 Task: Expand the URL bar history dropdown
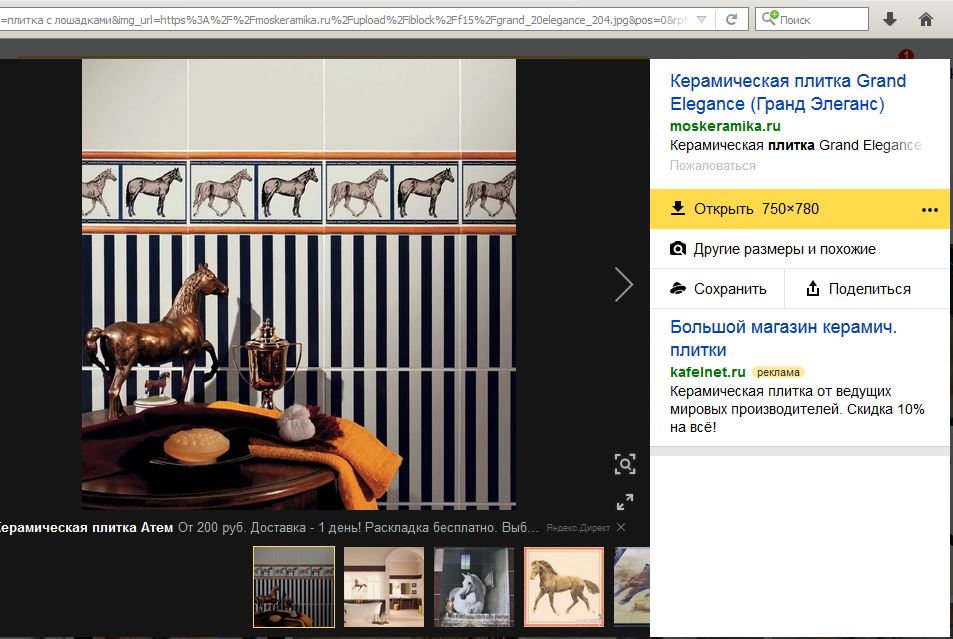pos(703,19)
